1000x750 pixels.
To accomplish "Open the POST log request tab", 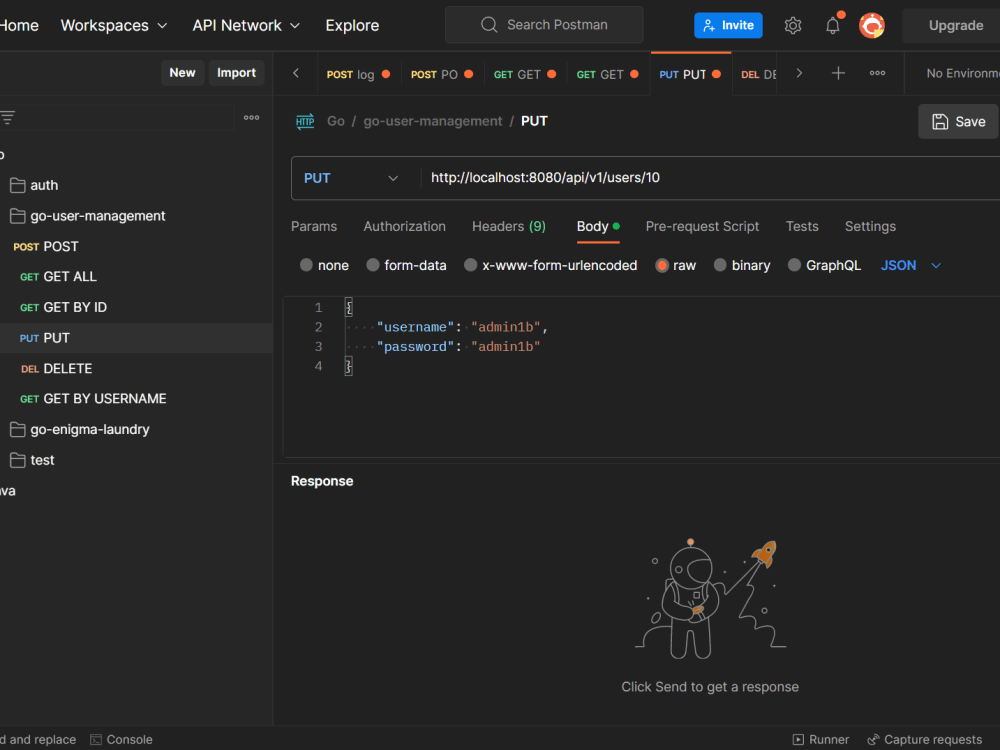I will pos(358,74).
